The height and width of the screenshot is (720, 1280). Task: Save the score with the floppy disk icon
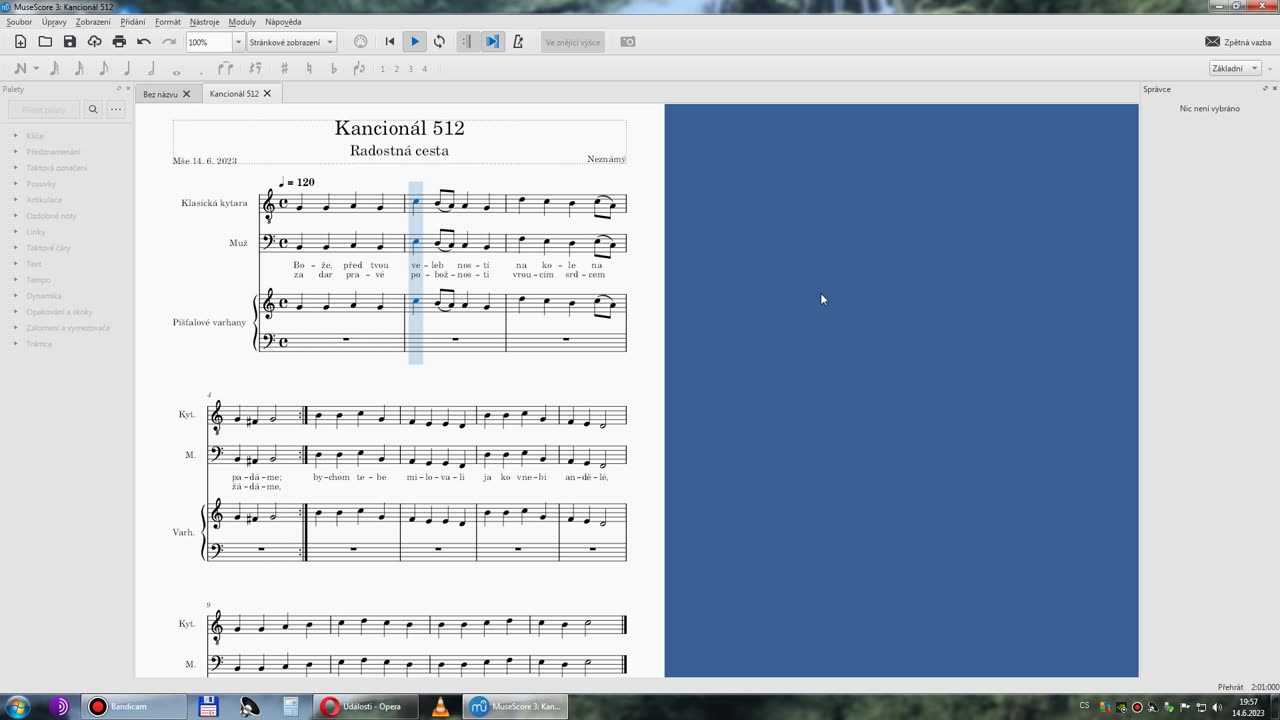point(70,42)
